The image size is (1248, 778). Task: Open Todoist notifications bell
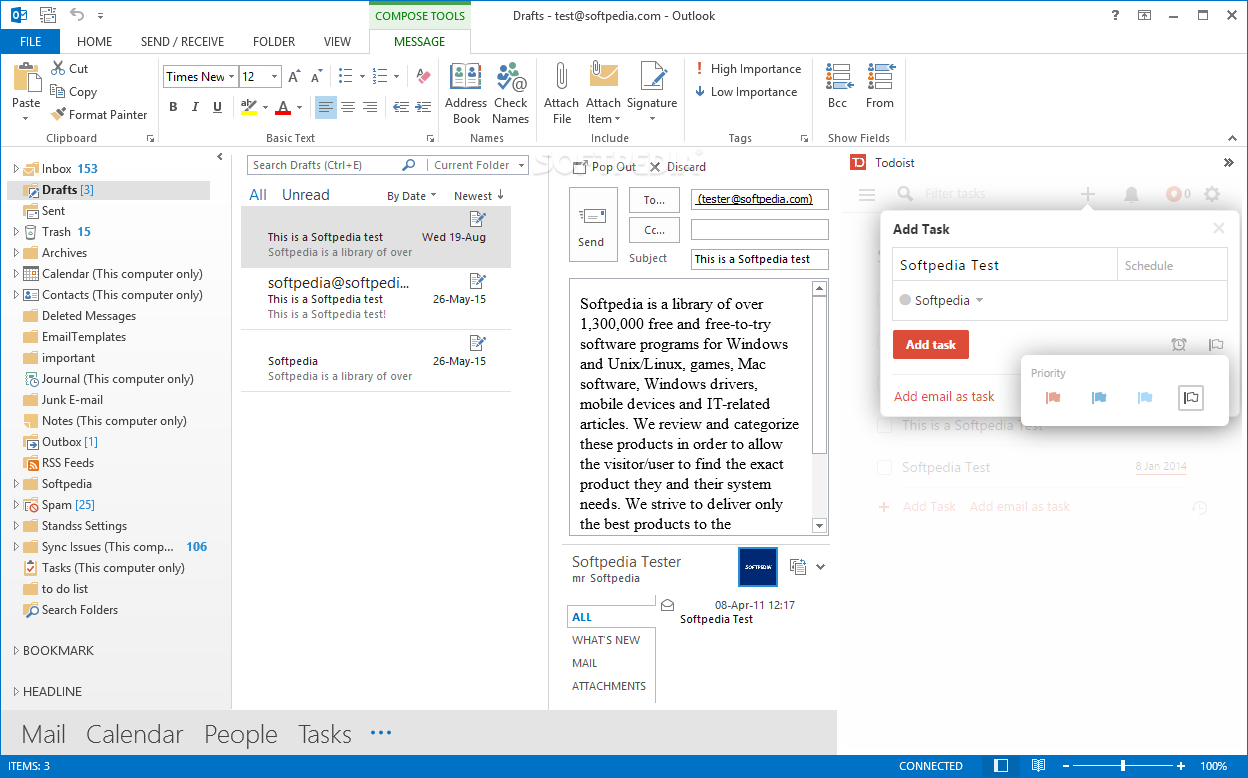click(x=1131, y=195)
